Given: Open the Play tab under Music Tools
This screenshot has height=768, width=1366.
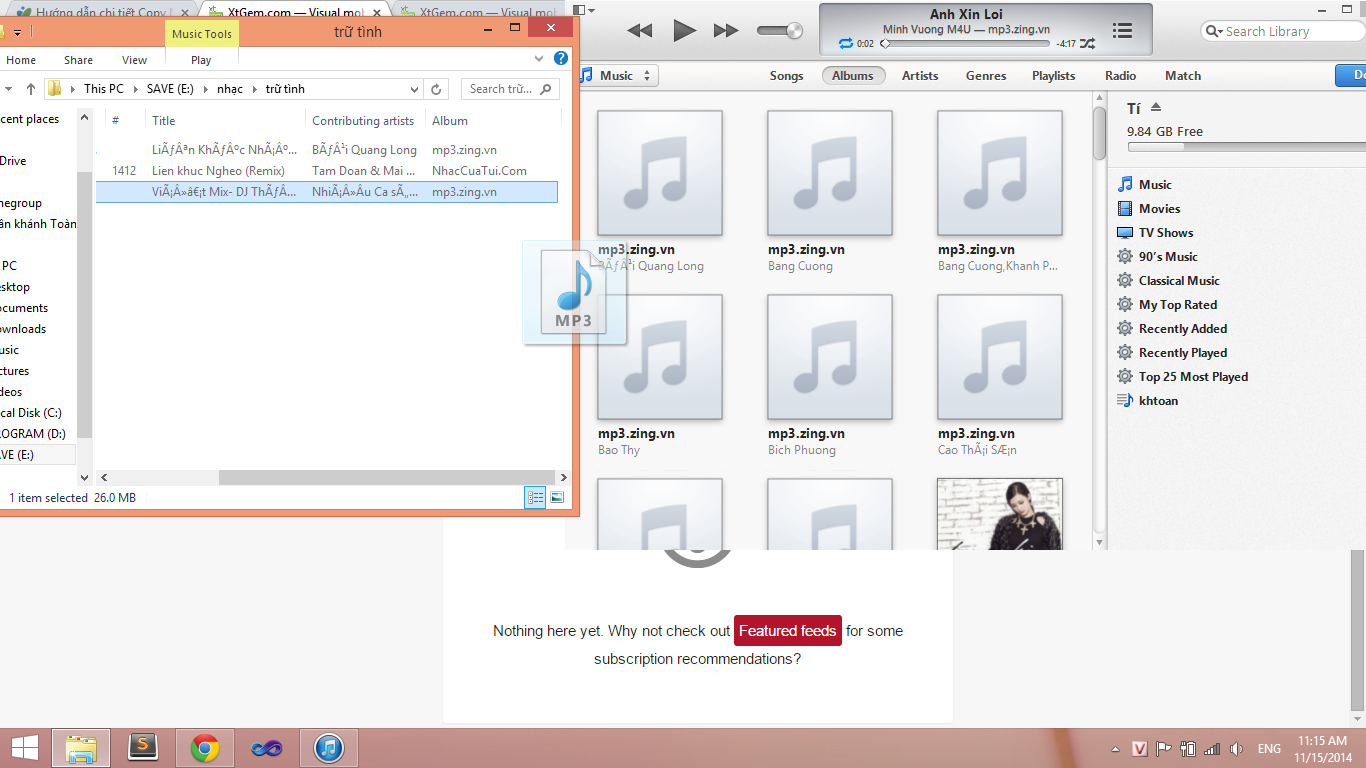Looking at the screenshot, I should pos(201,60).
